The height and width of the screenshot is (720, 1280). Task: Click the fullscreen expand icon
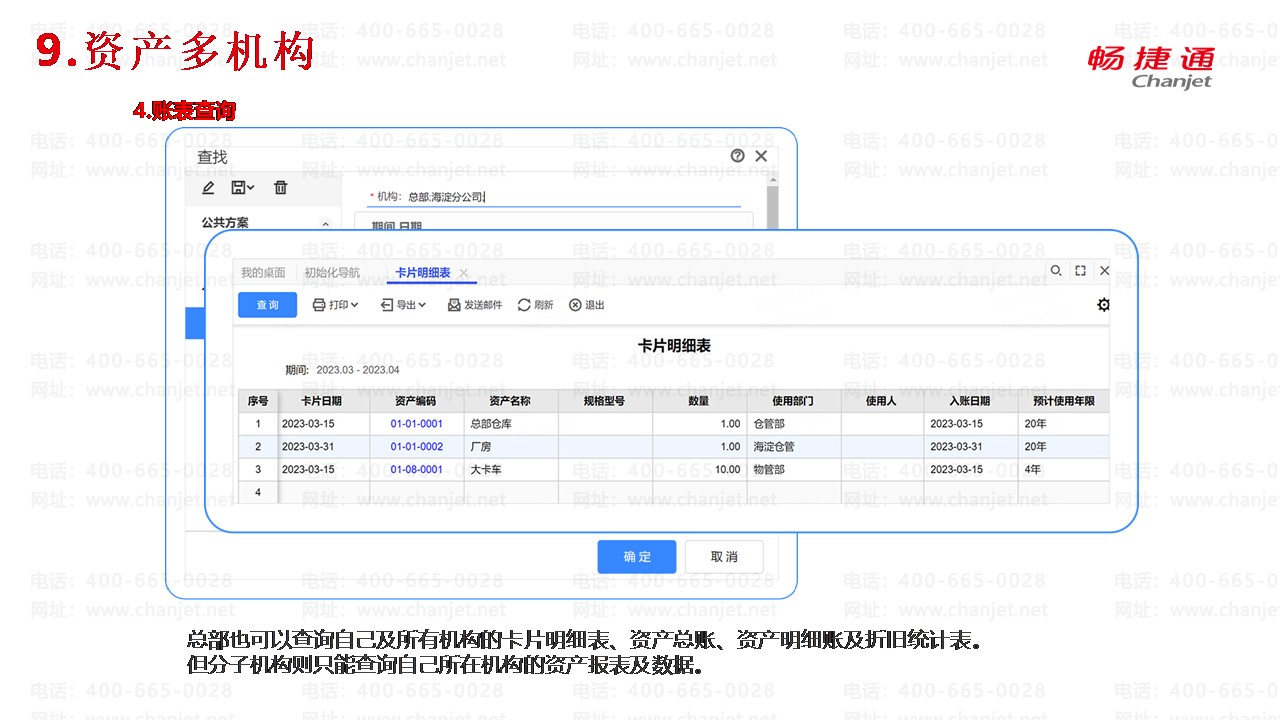coord(1080,270)
